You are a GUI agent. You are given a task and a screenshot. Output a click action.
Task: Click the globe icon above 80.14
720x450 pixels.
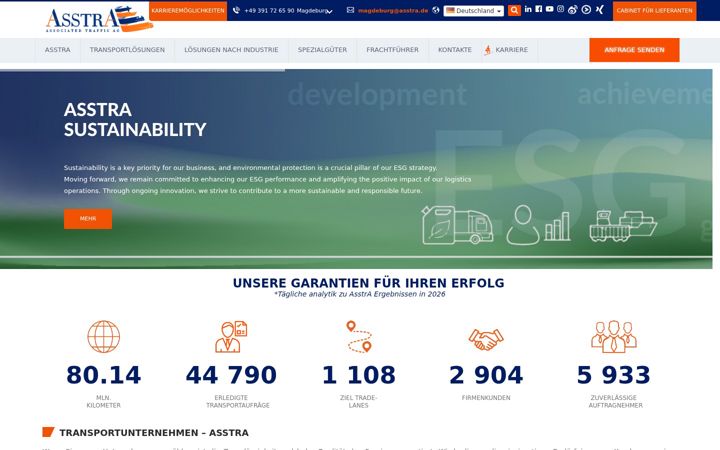104,337
